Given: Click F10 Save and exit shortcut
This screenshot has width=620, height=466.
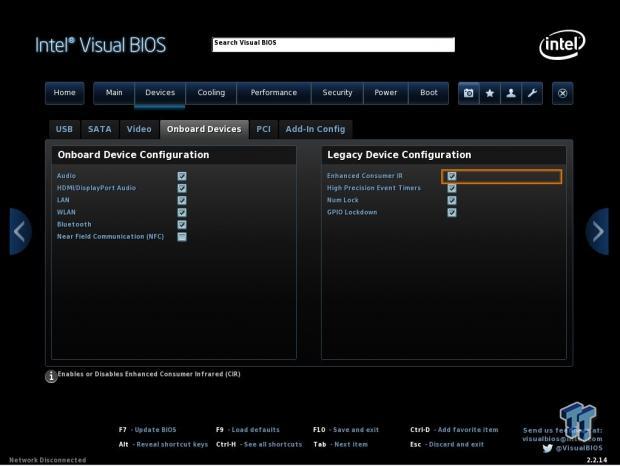Looking at the screenshot, I should coord(346,430).
